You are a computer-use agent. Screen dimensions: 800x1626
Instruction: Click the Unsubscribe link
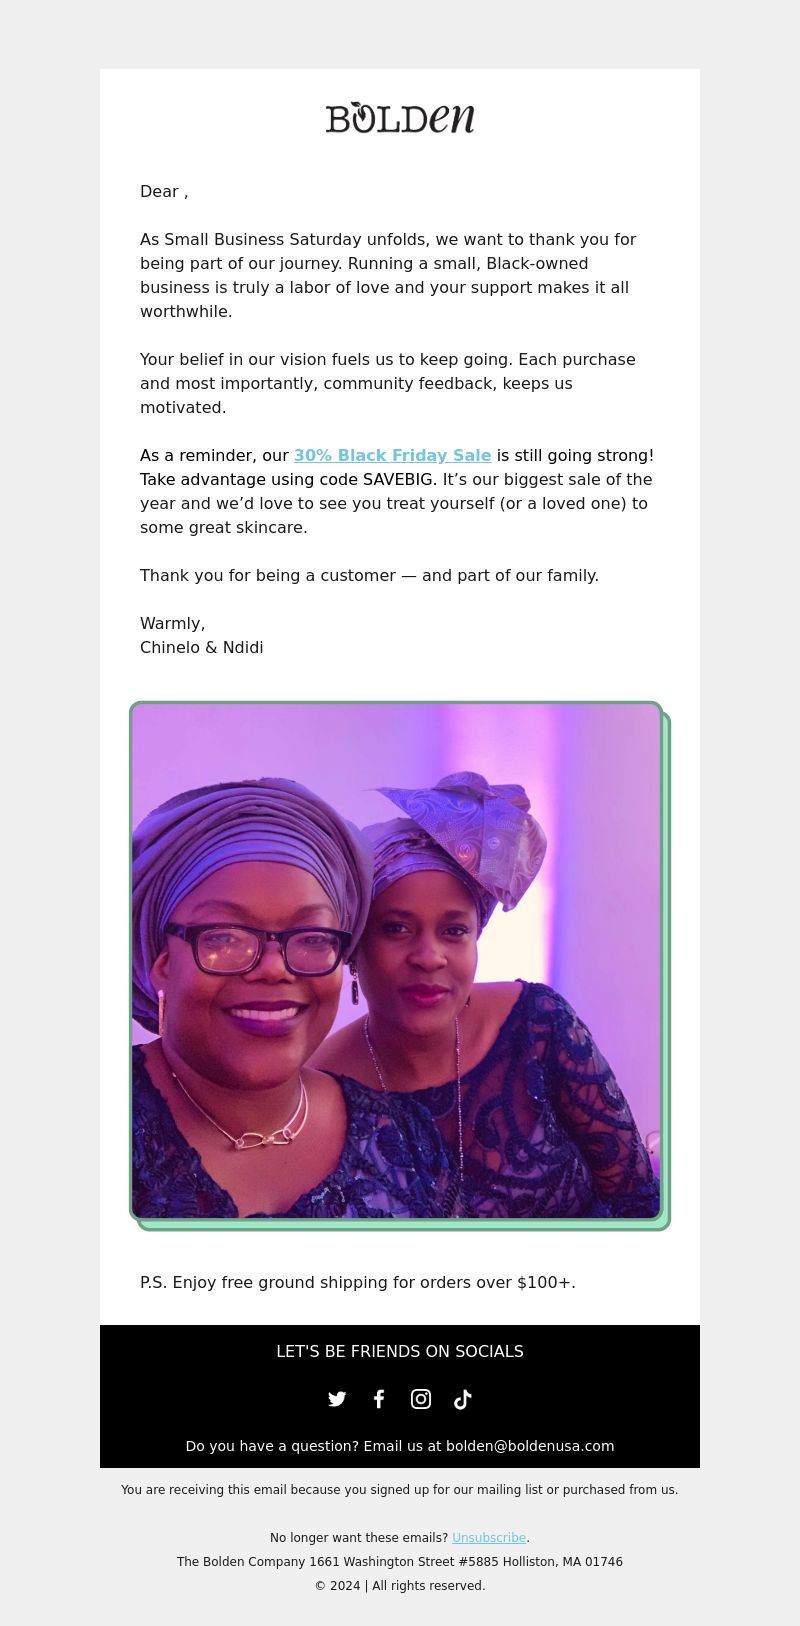(x=489, y=1538)
